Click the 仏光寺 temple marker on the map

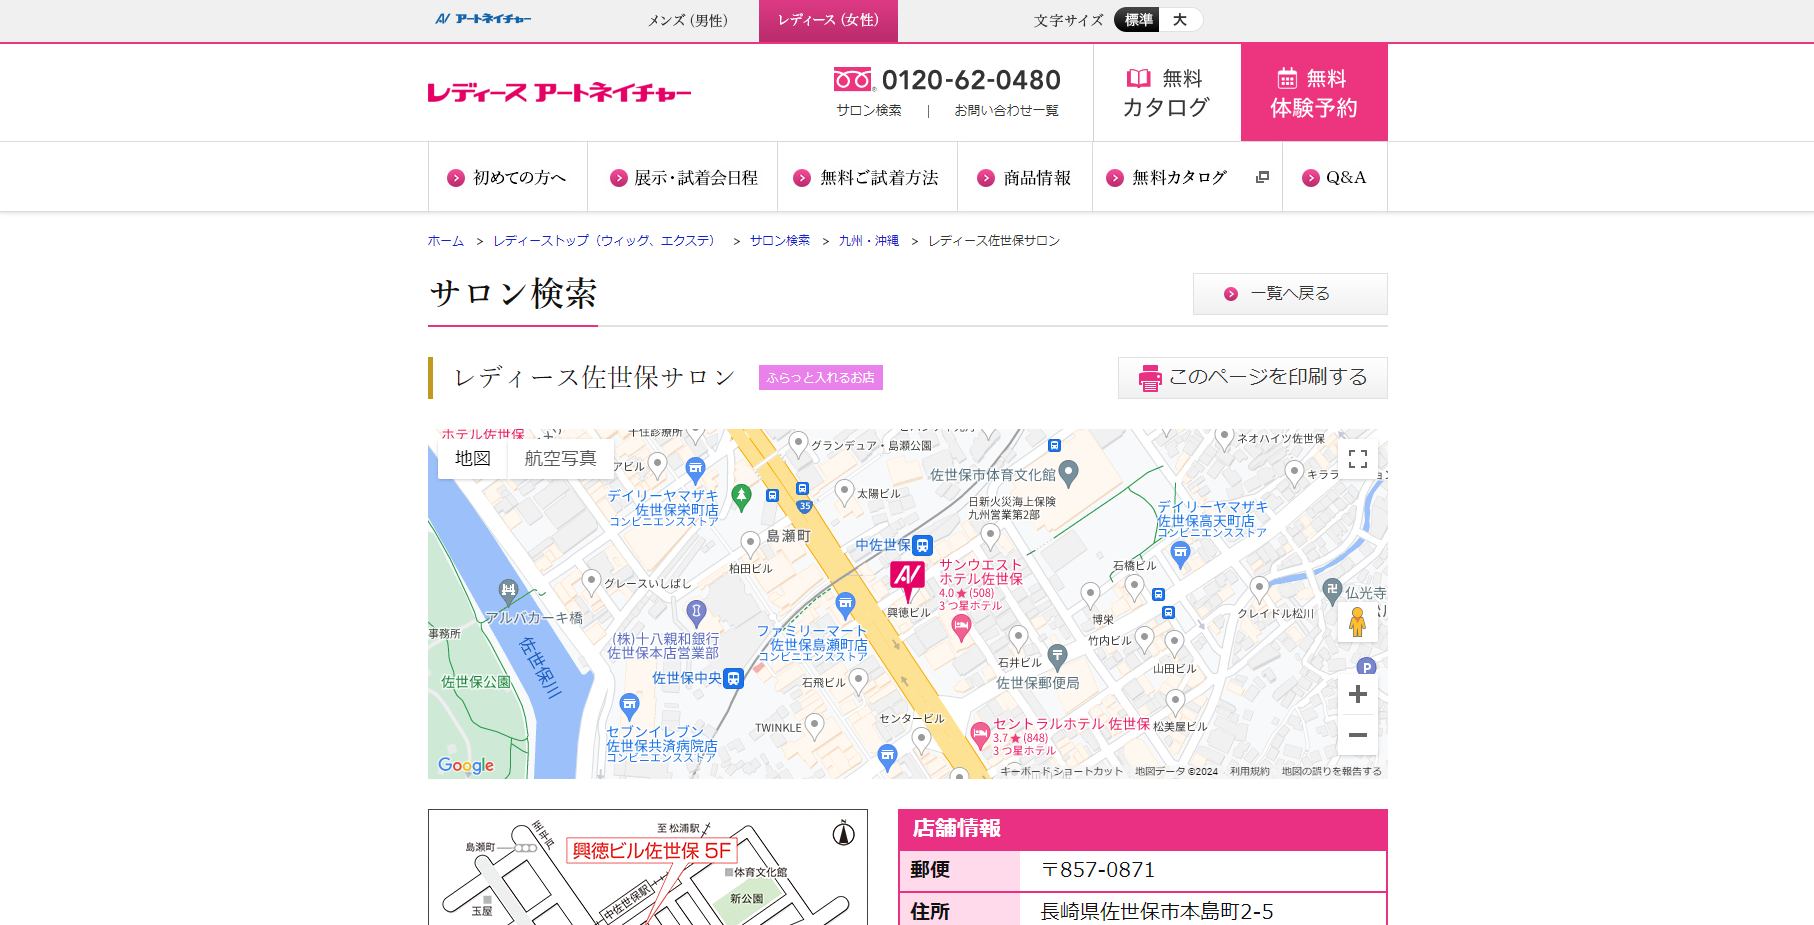coord(1331,590)
